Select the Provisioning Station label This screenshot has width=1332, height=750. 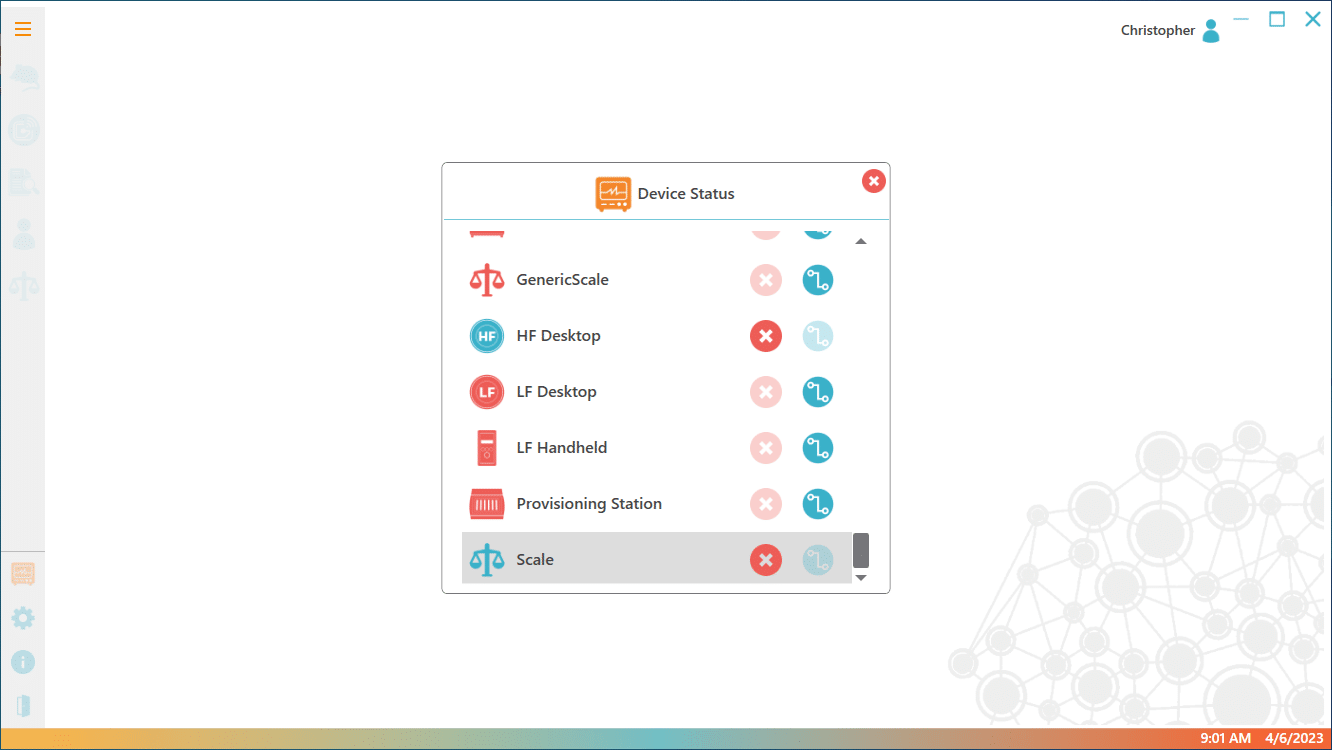pyautogui.click(x=589, y=504)
